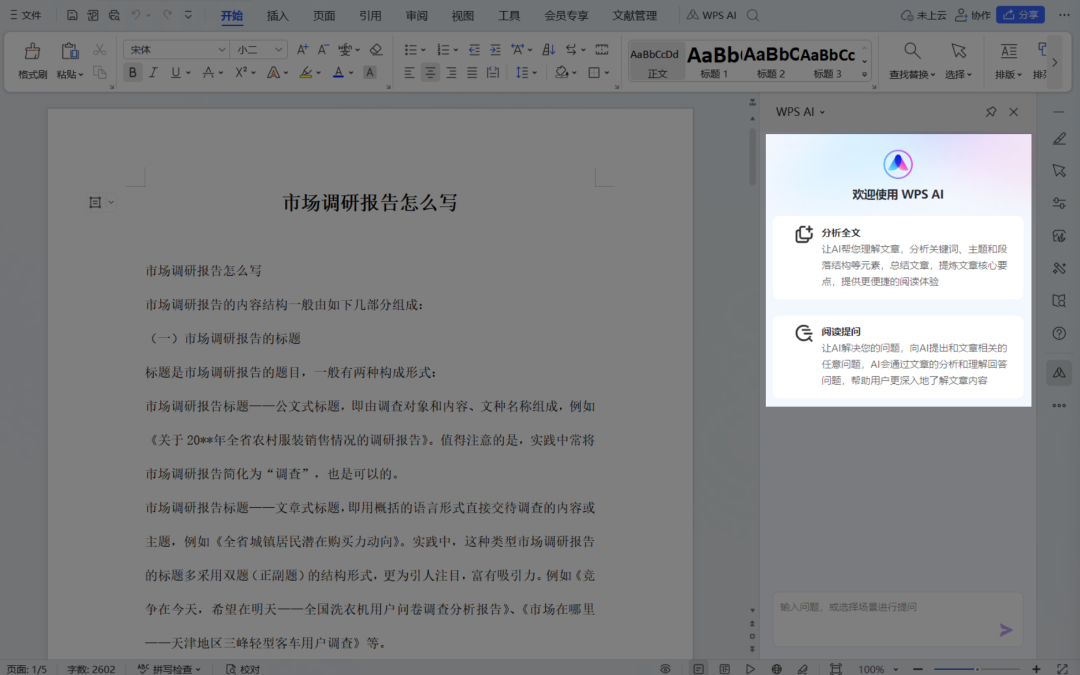Click the 分享 share button
This screenshot has height=675, width=1080.
pos(1020,14)
